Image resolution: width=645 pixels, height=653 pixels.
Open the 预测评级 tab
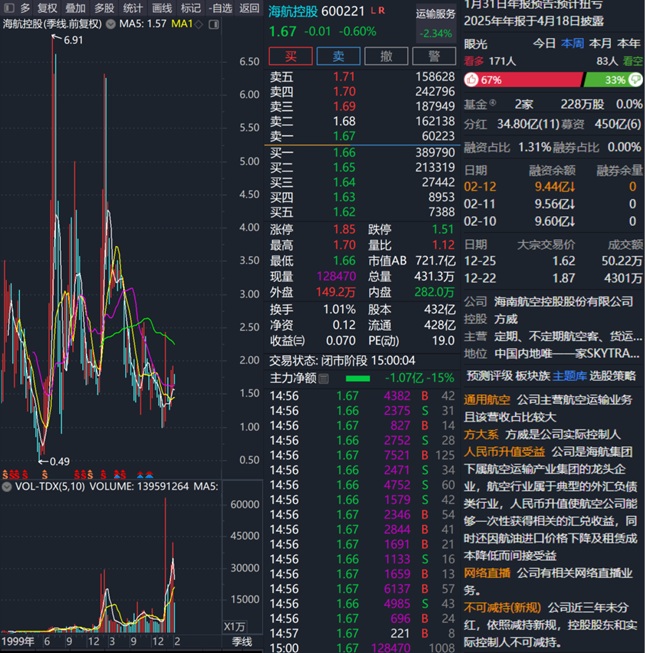click(x=489, y=376)
